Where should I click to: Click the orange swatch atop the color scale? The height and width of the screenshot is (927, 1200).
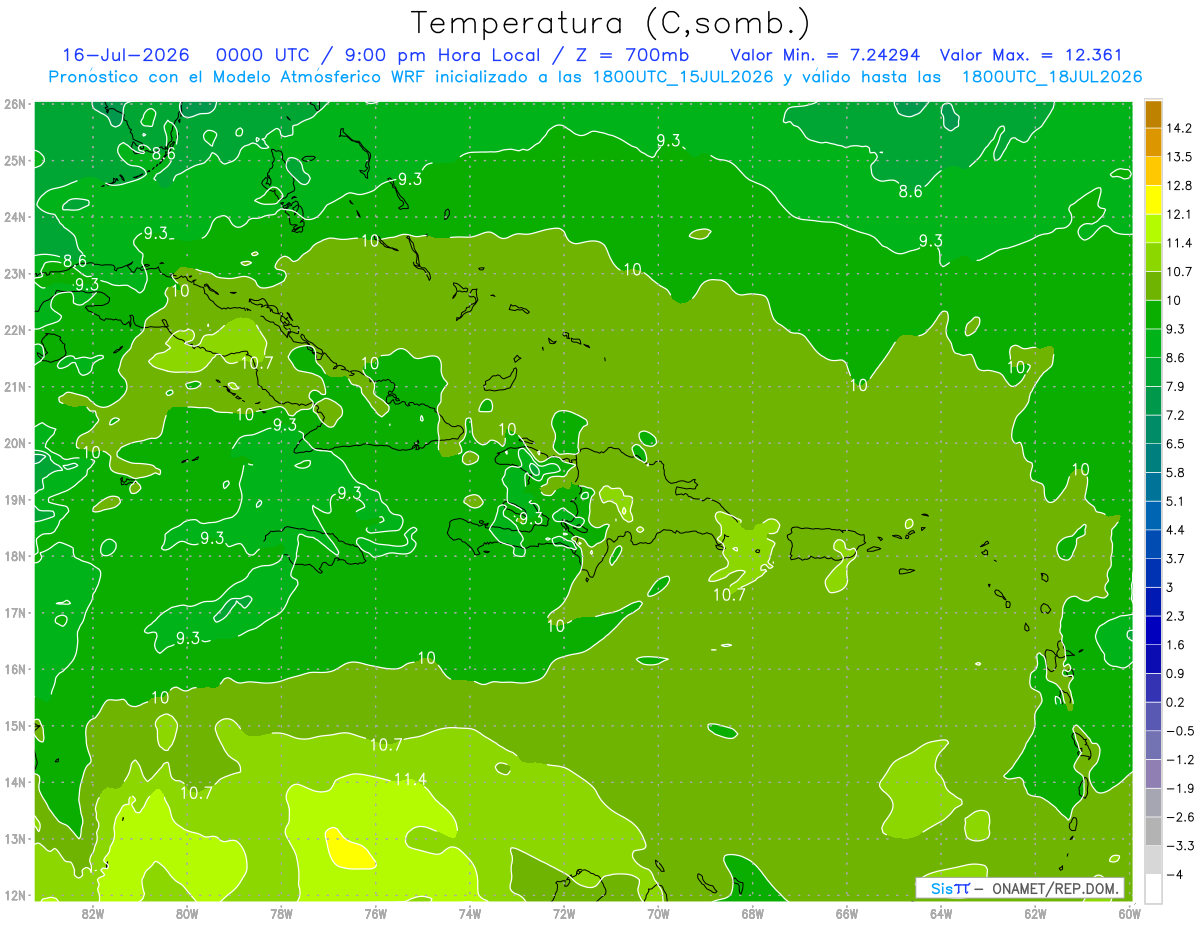click(1153, 114)
